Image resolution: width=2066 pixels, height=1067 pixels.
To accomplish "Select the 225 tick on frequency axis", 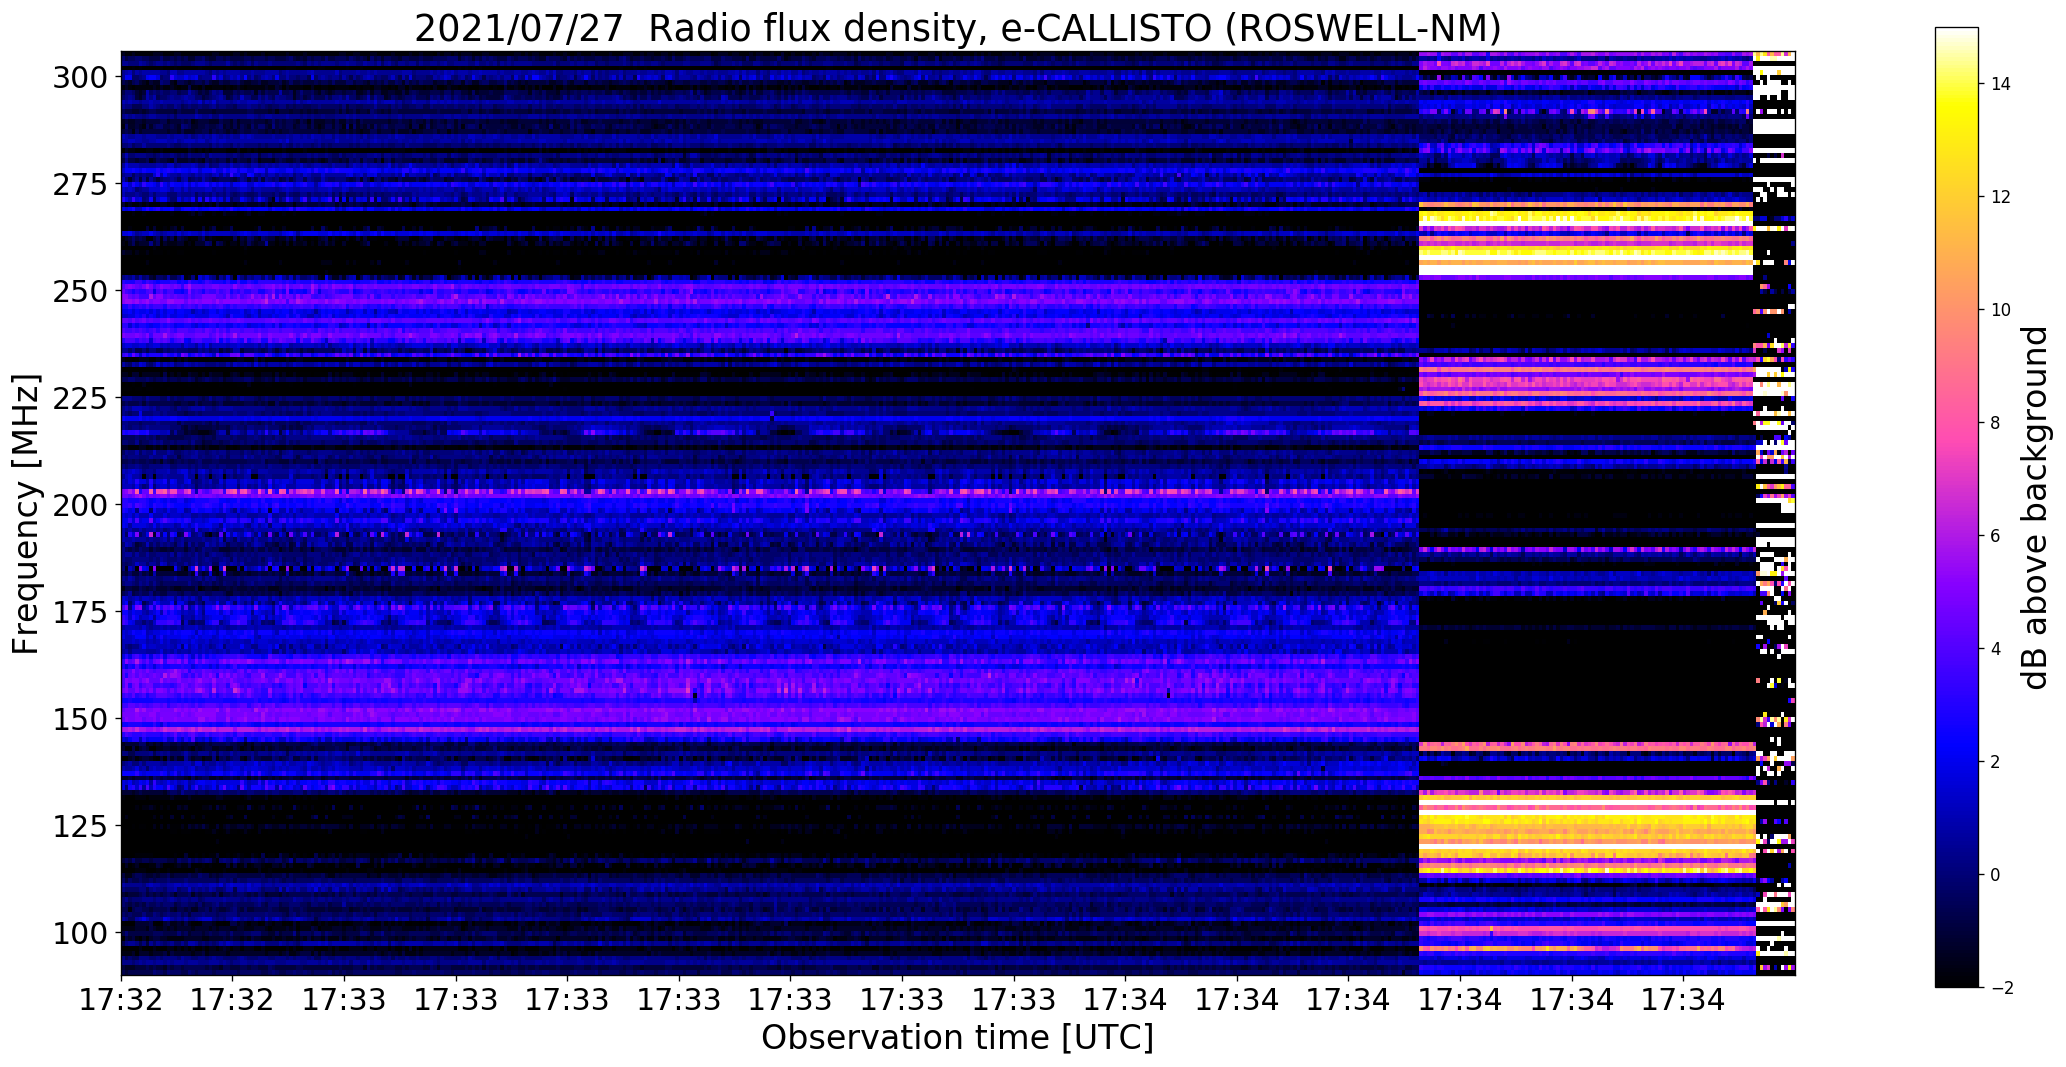I will (x=80, y=398).
